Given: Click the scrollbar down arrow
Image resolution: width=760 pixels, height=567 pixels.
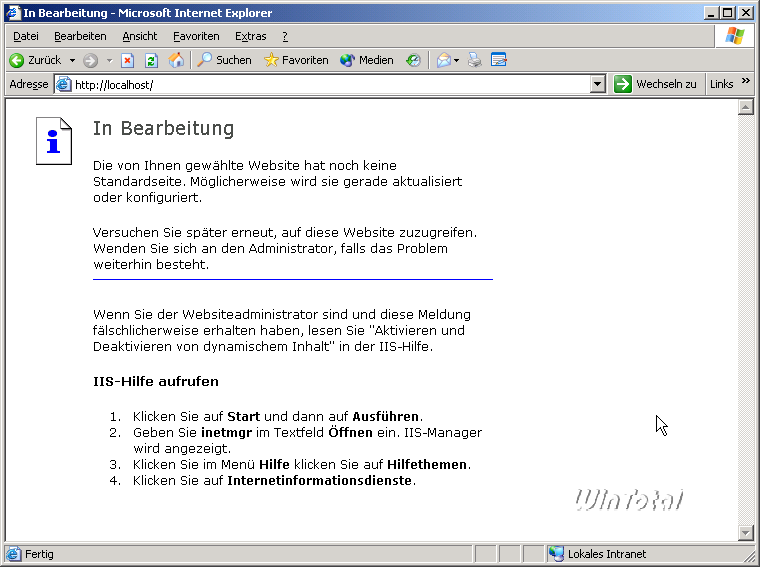Looking at the screenshot, I should pyautogui.click(x=745, y=533).
